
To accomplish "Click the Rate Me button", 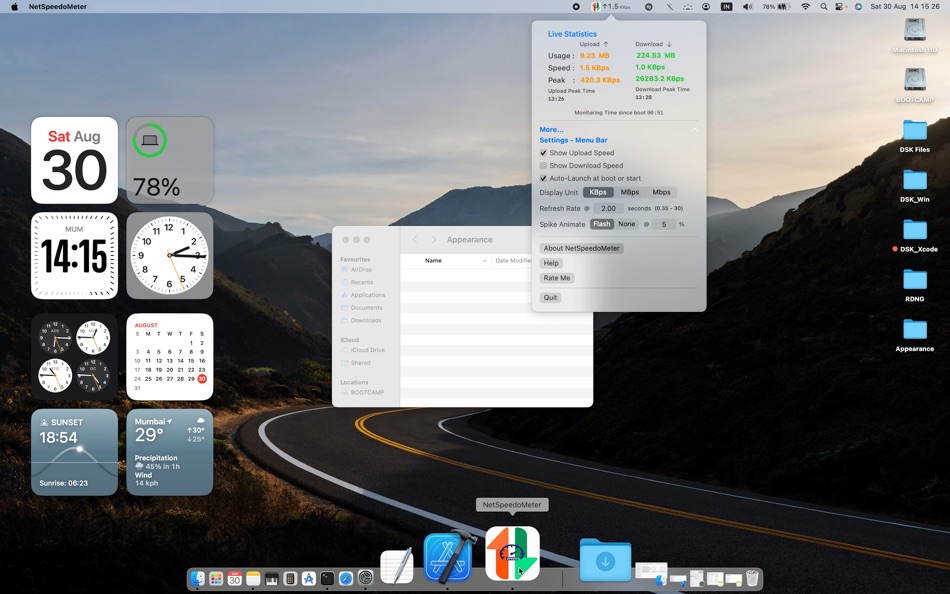I will 557,278.
